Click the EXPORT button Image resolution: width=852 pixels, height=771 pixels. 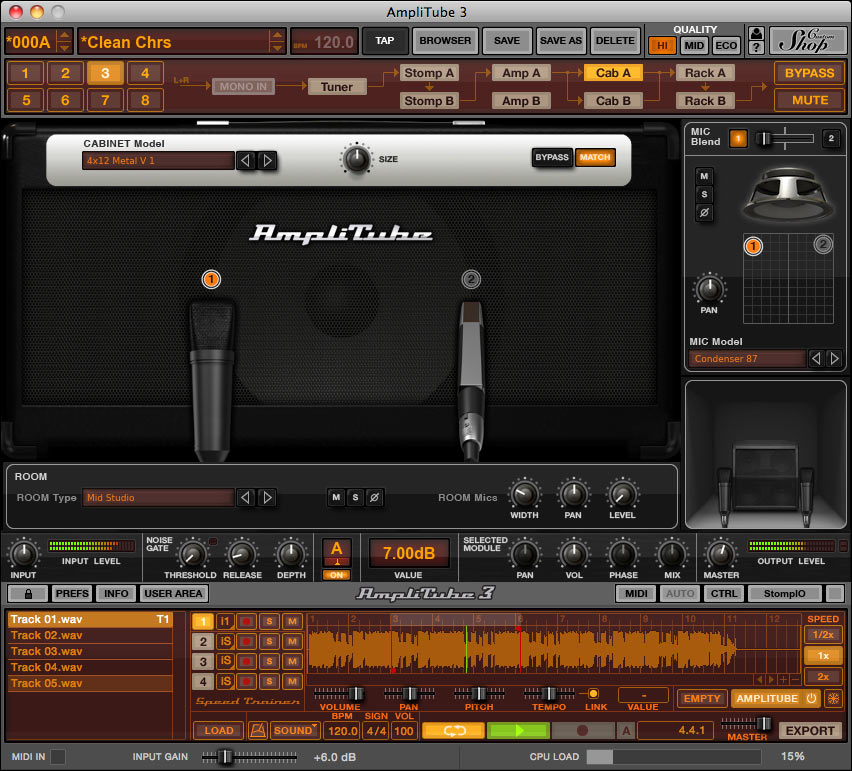pos(811,731)
